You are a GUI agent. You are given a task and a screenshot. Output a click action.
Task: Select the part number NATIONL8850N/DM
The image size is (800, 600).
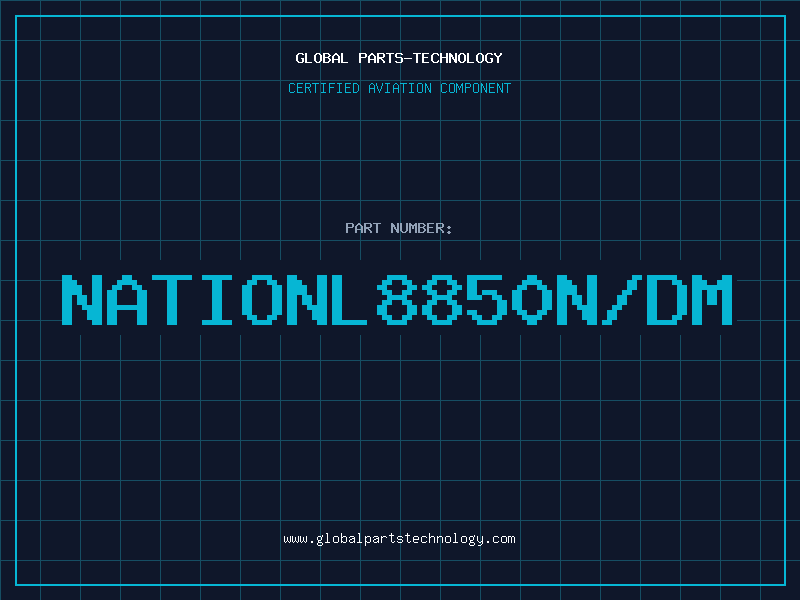(397, 299)
